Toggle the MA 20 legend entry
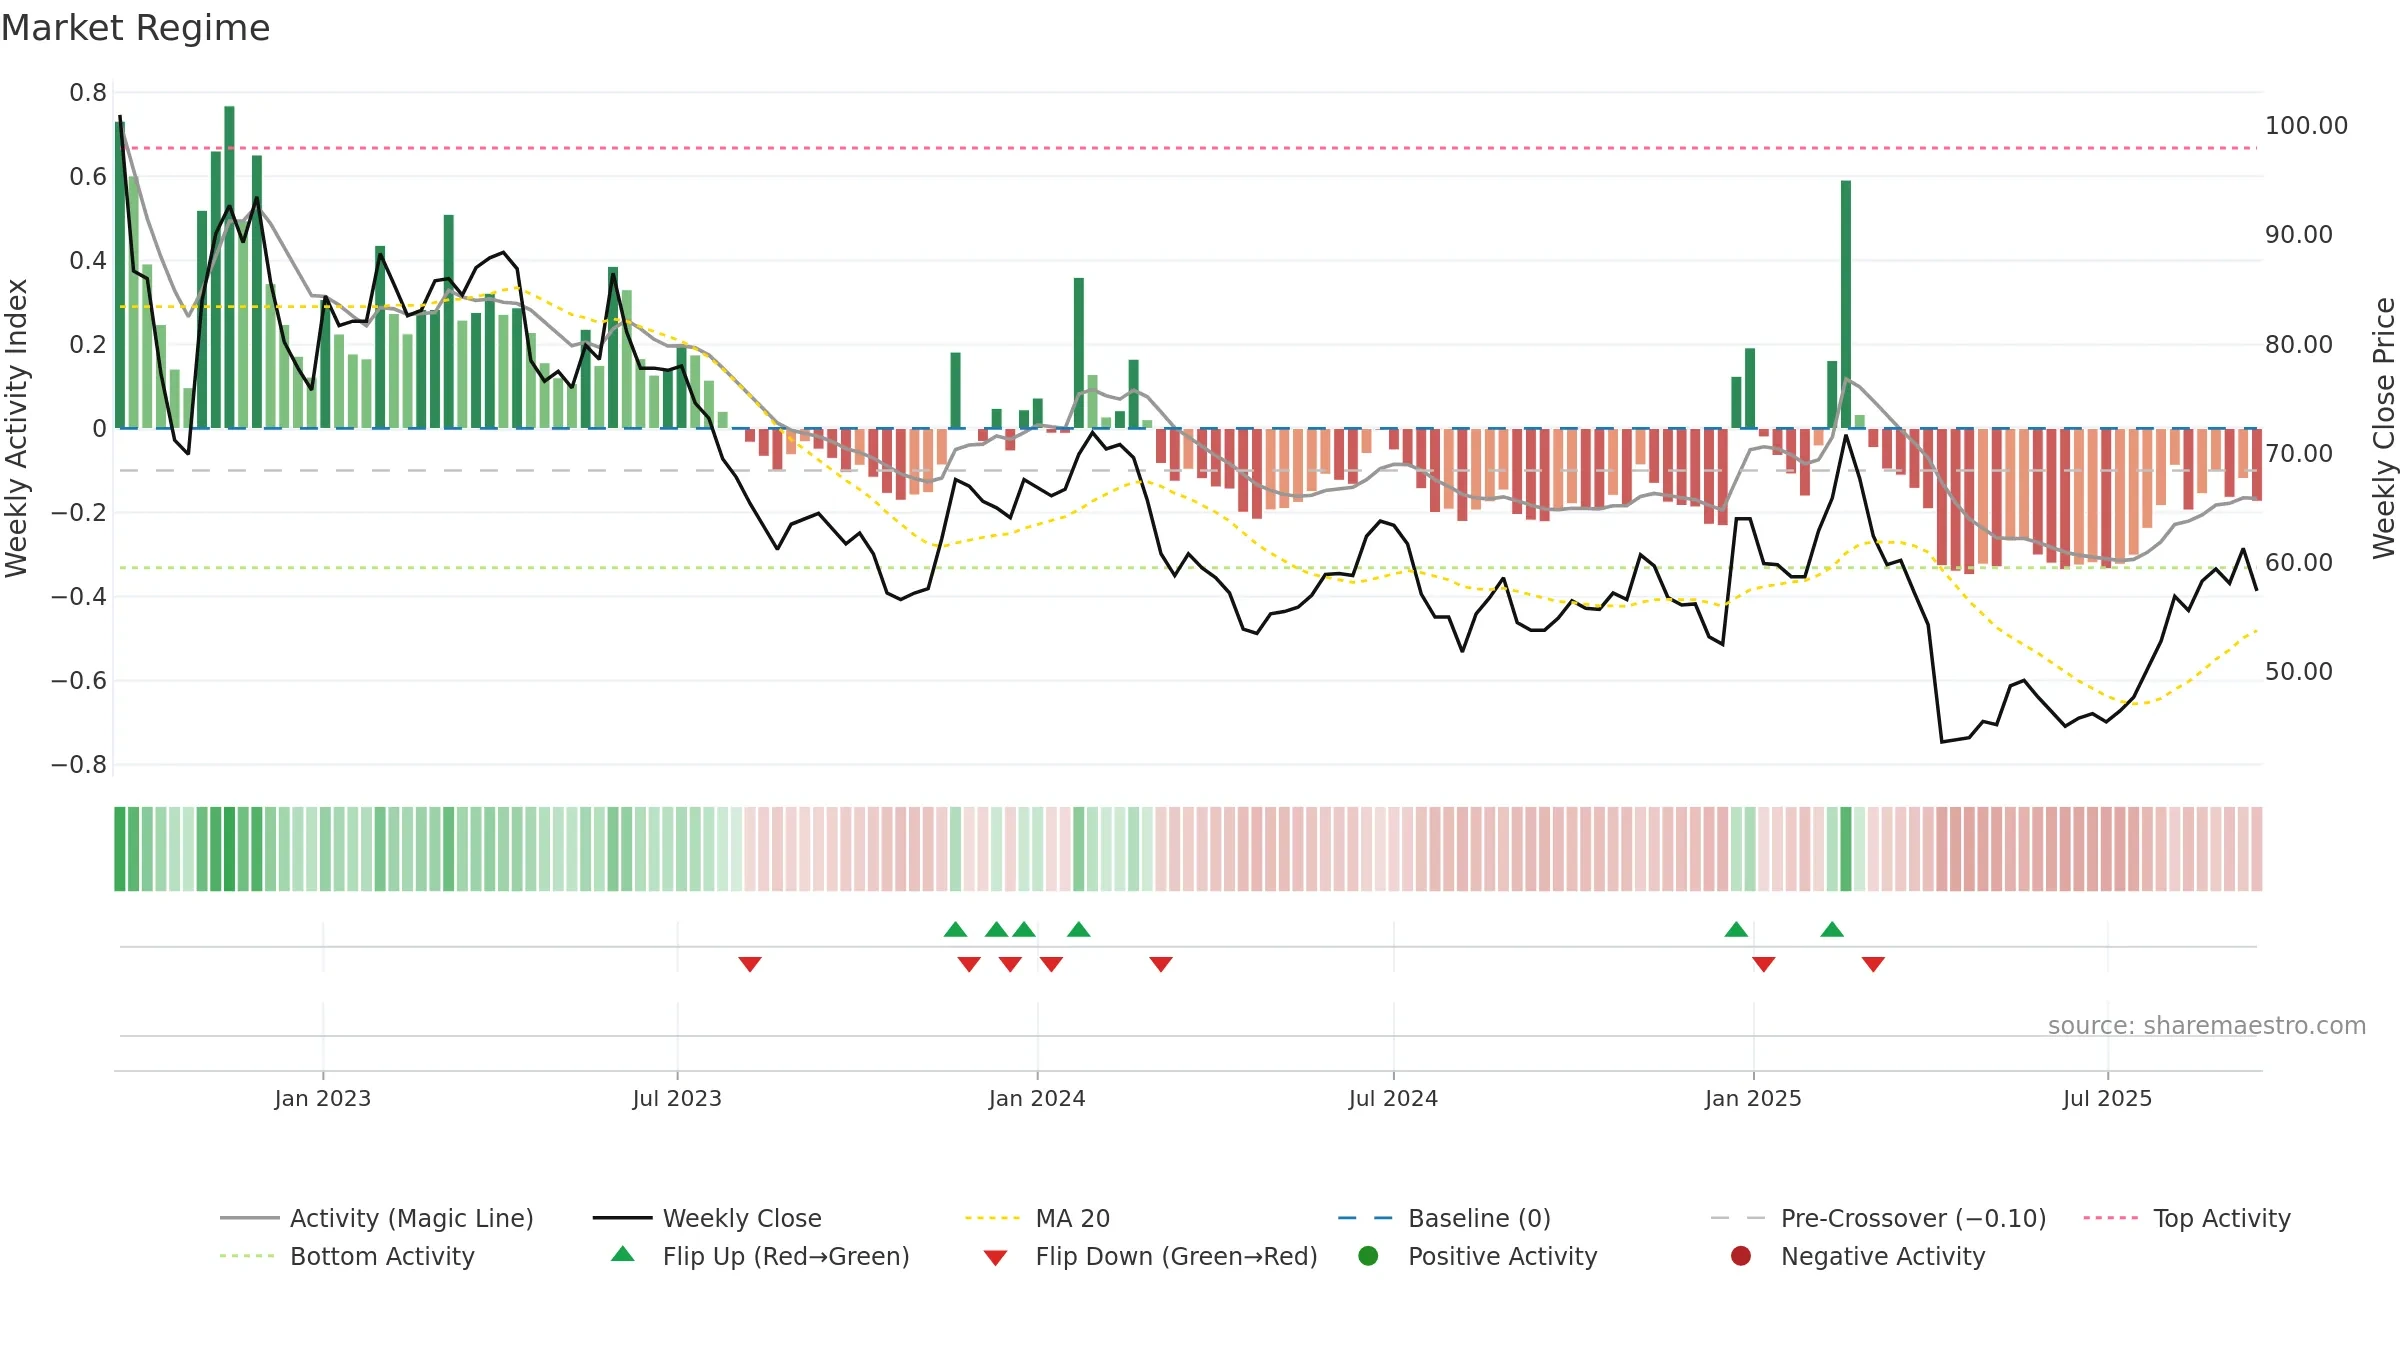The image size is (2400, 1350). [1037, 1218]
